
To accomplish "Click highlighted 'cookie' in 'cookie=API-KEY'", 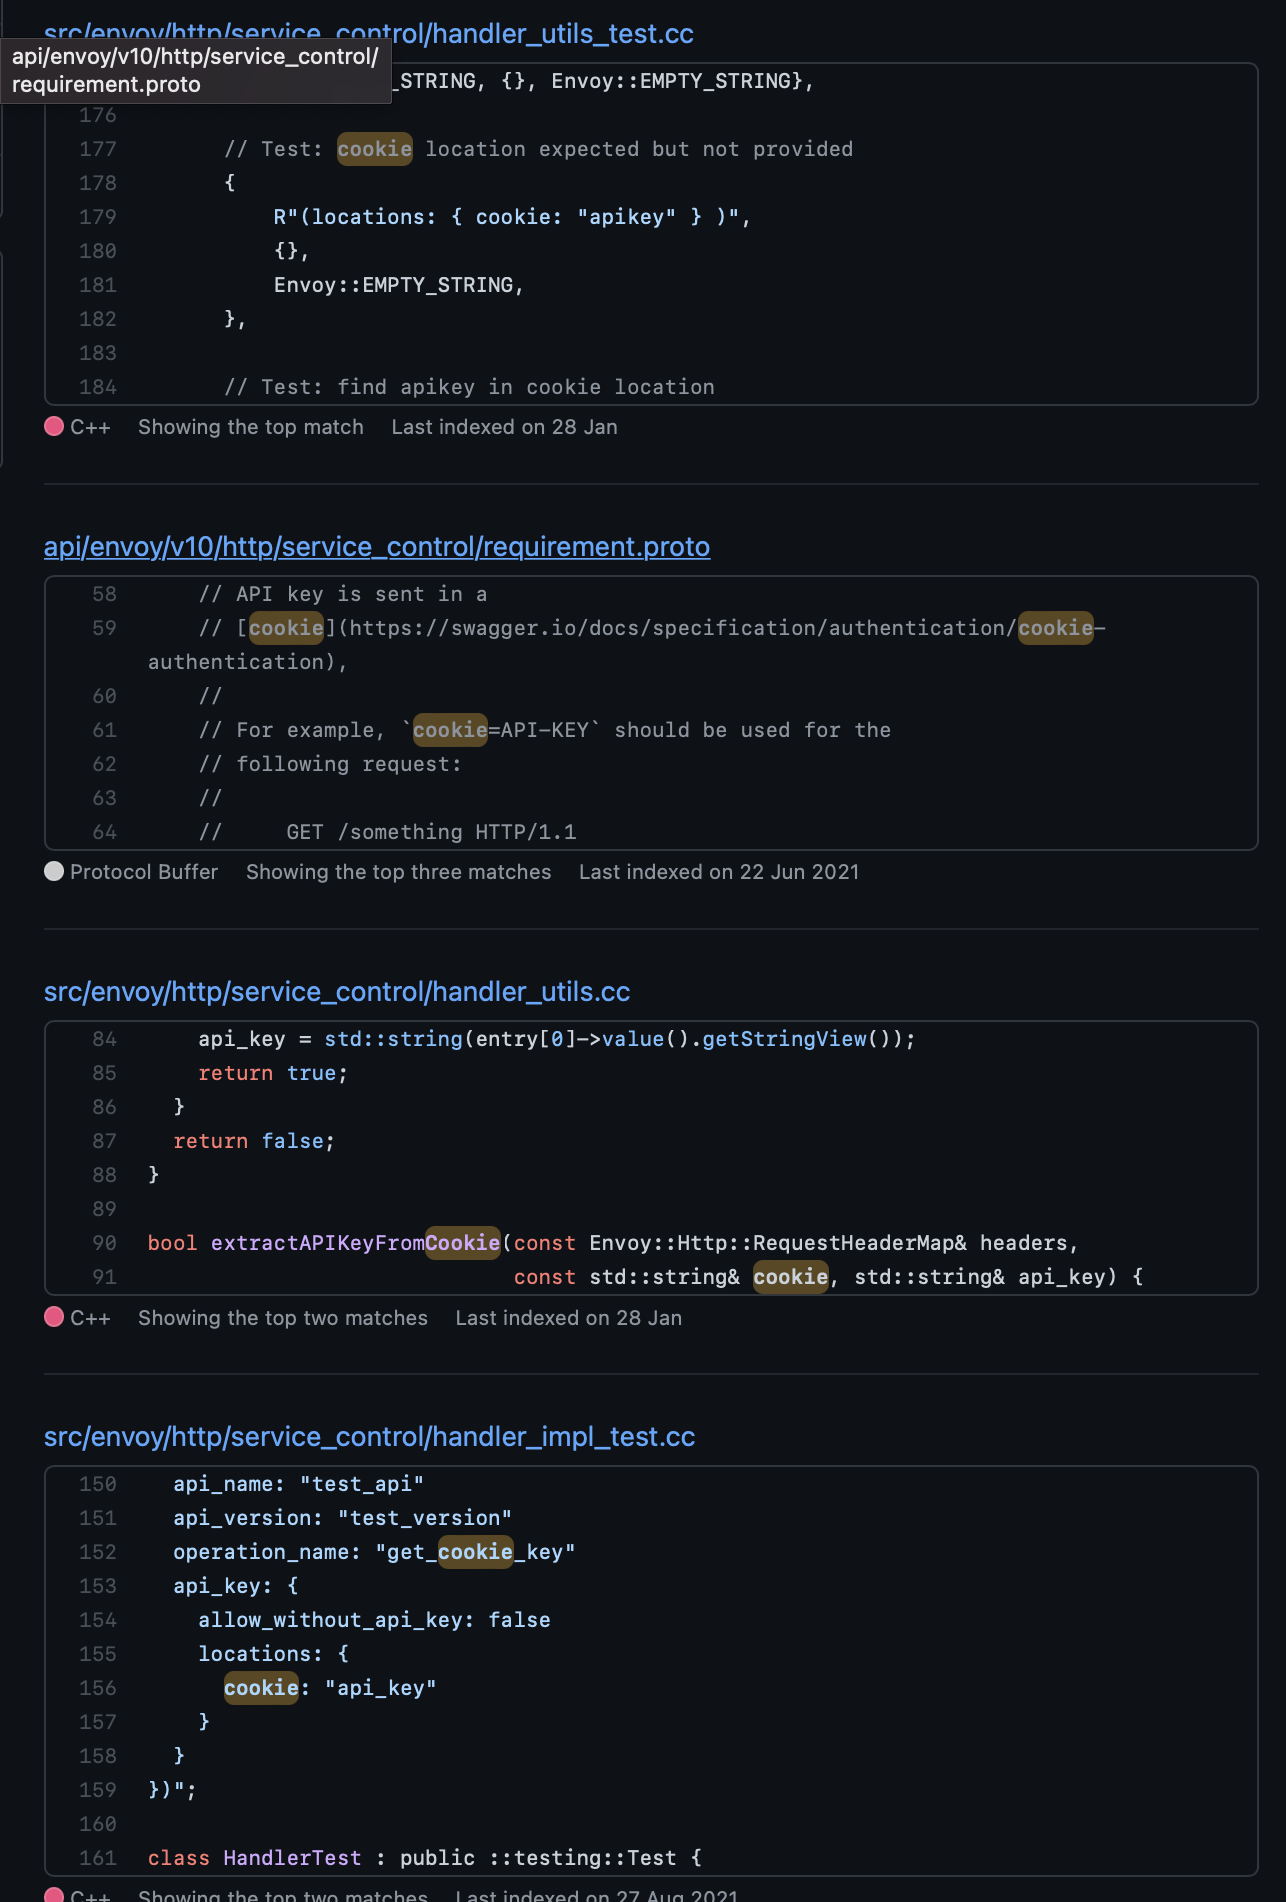I will coord(450,730).
